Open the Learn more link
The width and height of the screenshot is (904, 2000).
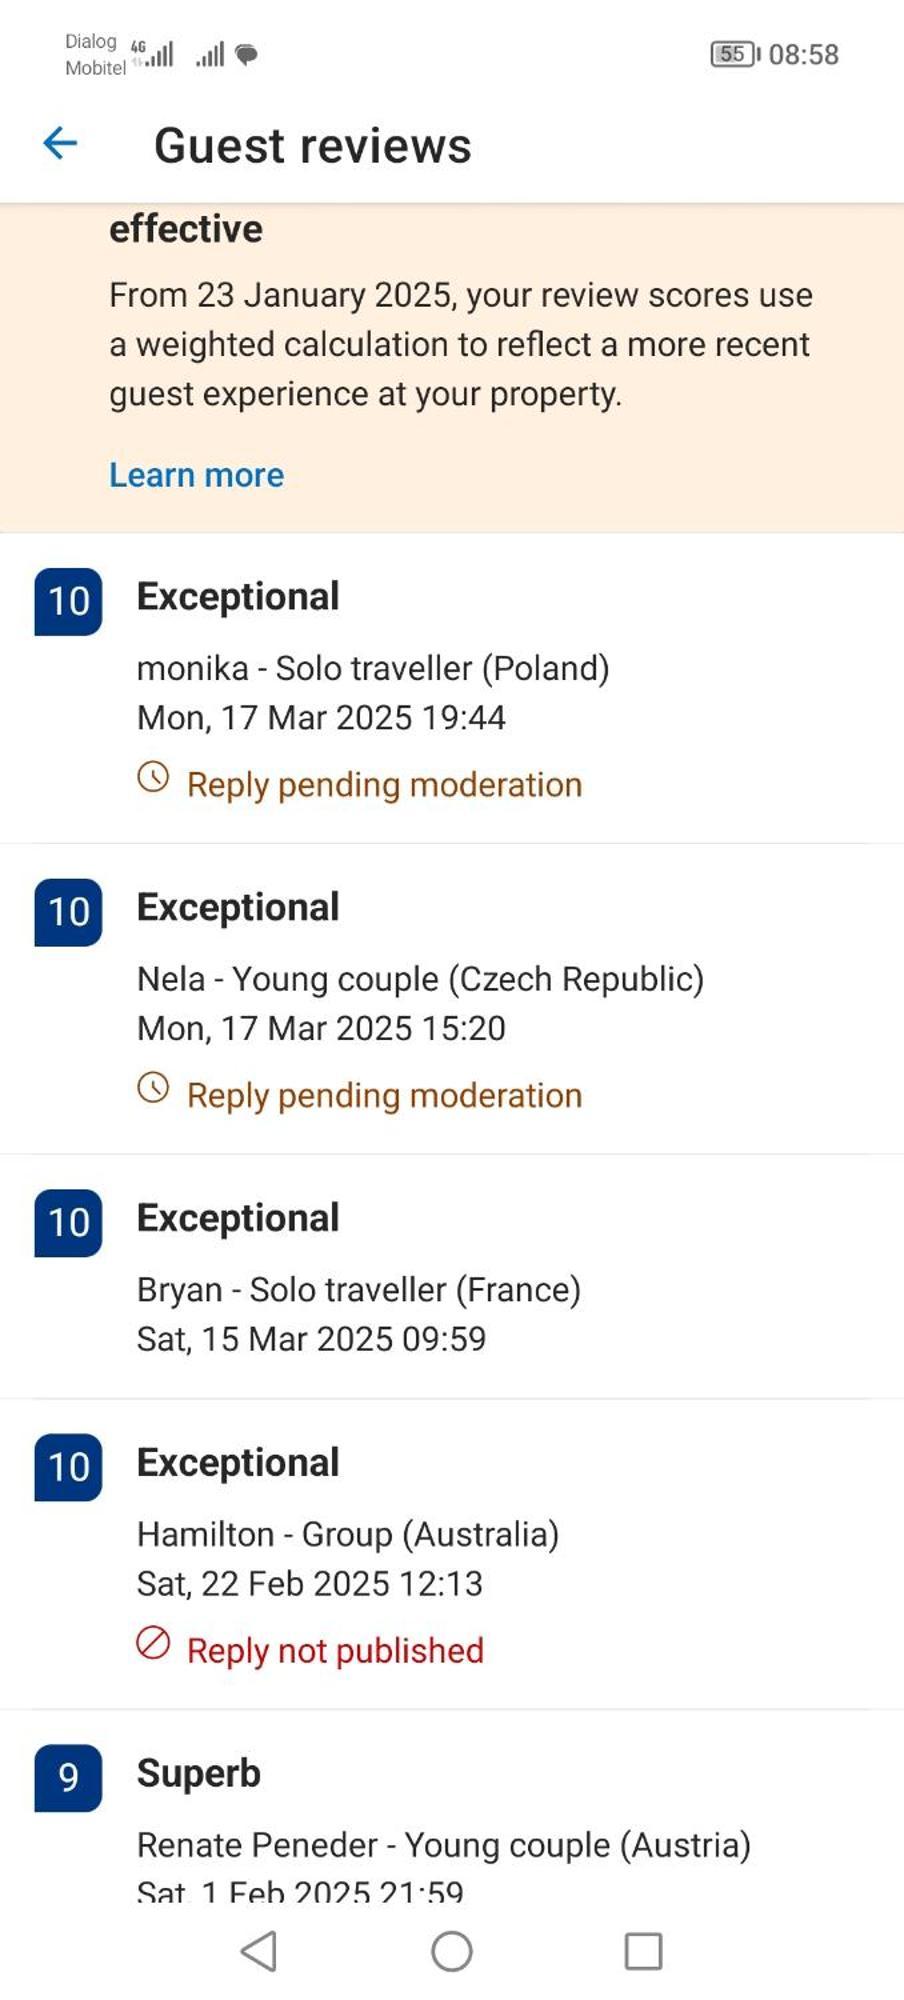(196, 475)
